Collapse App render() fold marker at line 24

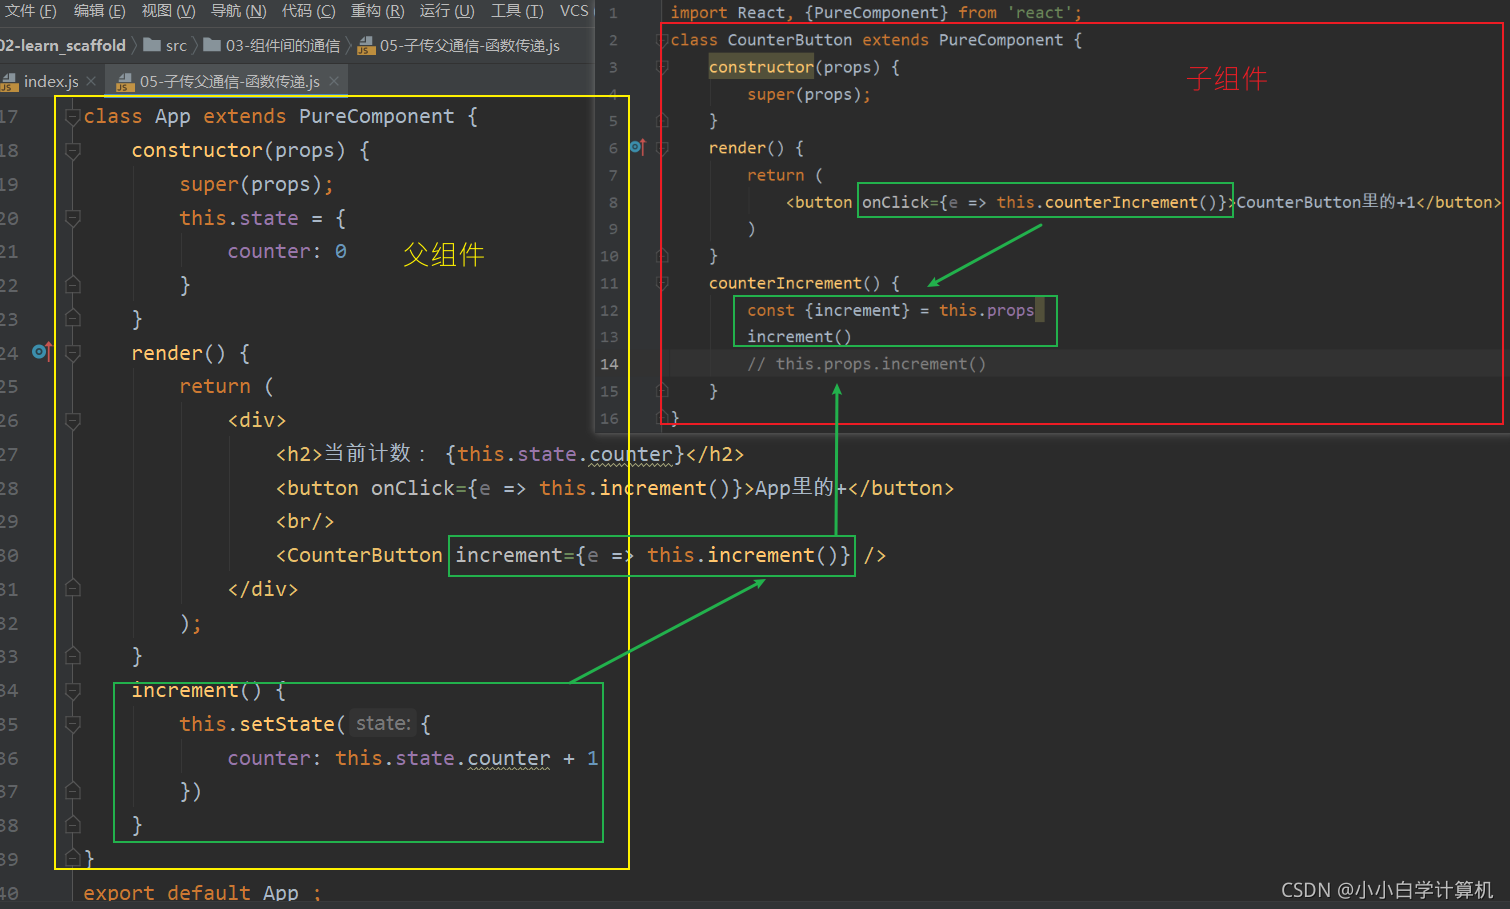pos(72,353)
